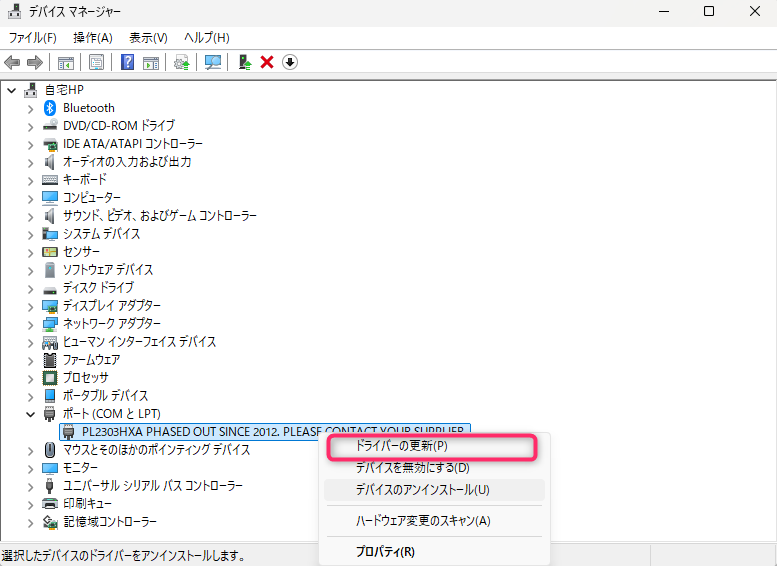Click the firmware chip icon beside ファームウェア
Image resolution: width=777 pixels, height=566 pixels.
50,360
